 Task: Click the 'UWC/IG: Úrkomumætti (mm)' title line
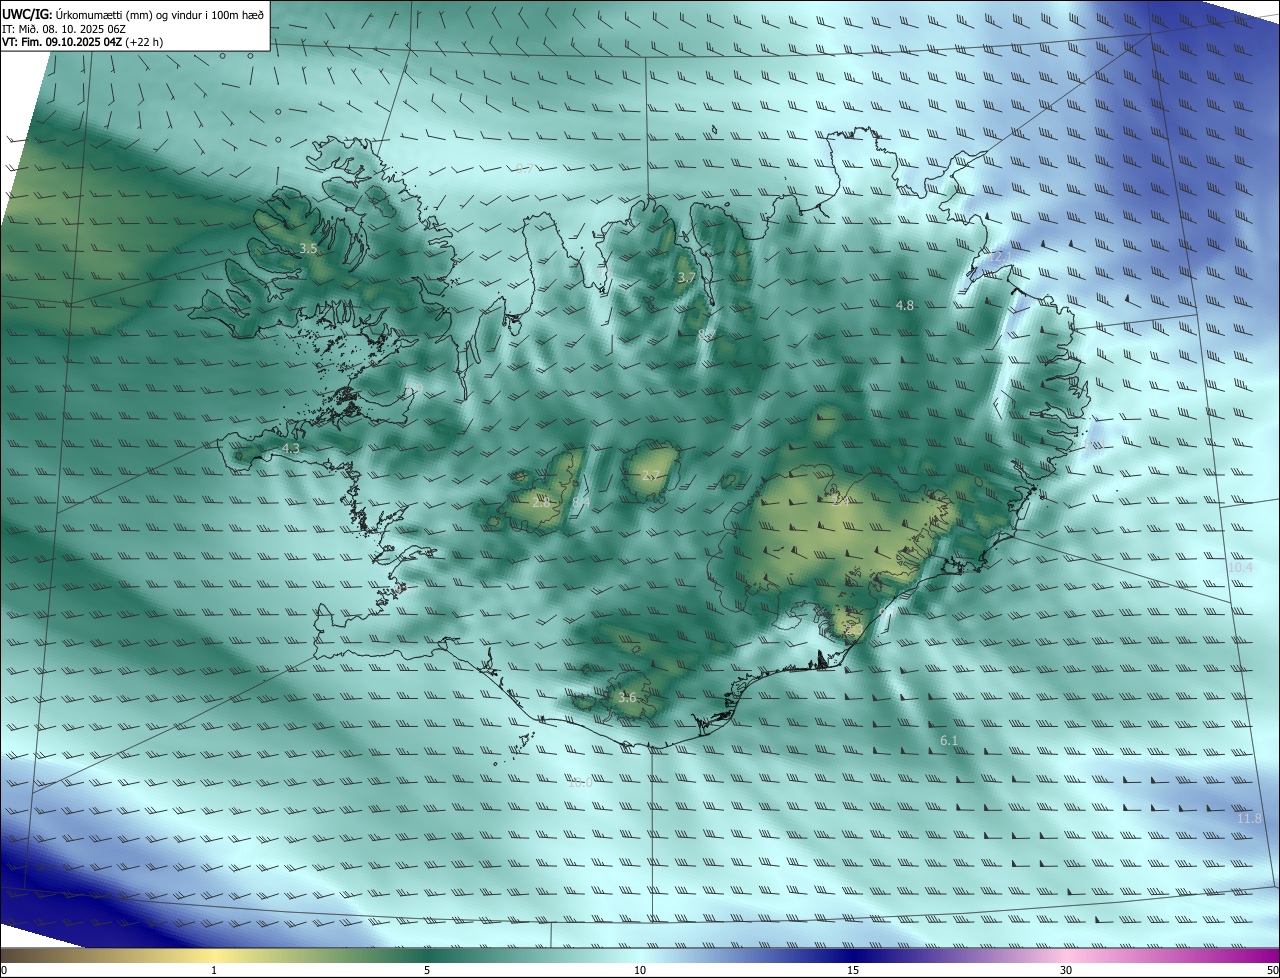(133, 13)
